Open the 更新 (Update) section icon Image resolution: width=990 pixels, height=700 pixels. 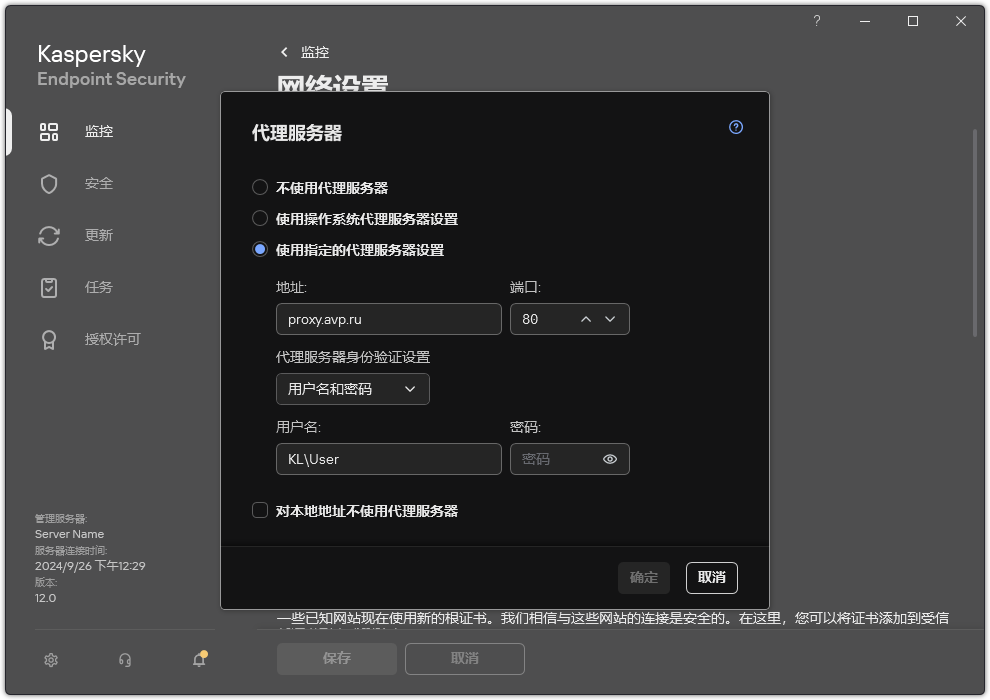point(48,235)
